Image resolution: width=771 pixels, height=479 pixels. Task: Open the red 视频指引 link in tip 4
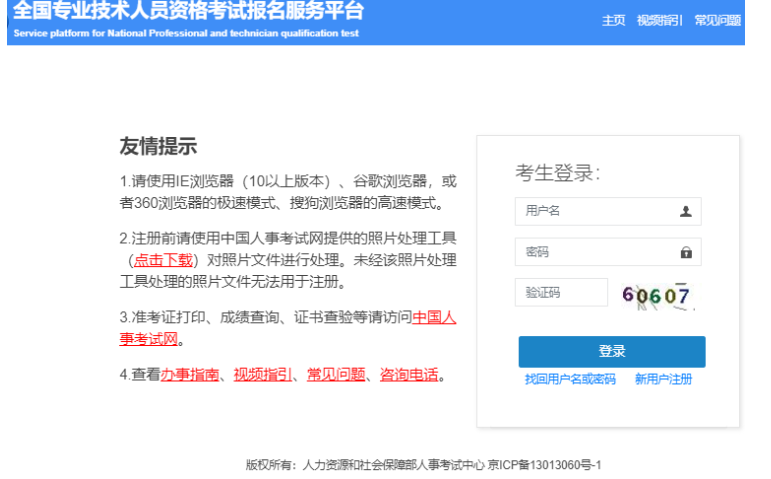point(262,375)
